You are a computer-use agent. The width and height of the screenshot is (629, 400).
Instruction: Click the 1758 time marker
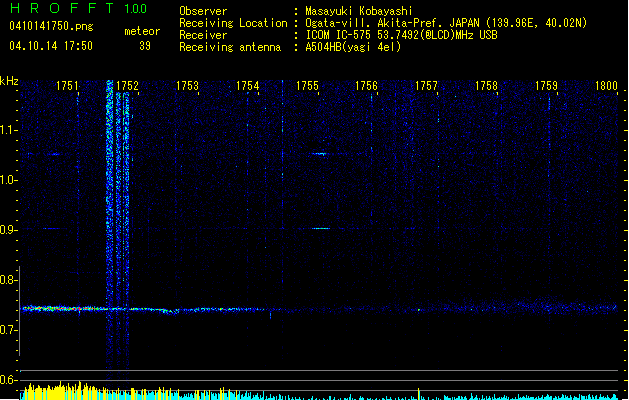(486, 86)
